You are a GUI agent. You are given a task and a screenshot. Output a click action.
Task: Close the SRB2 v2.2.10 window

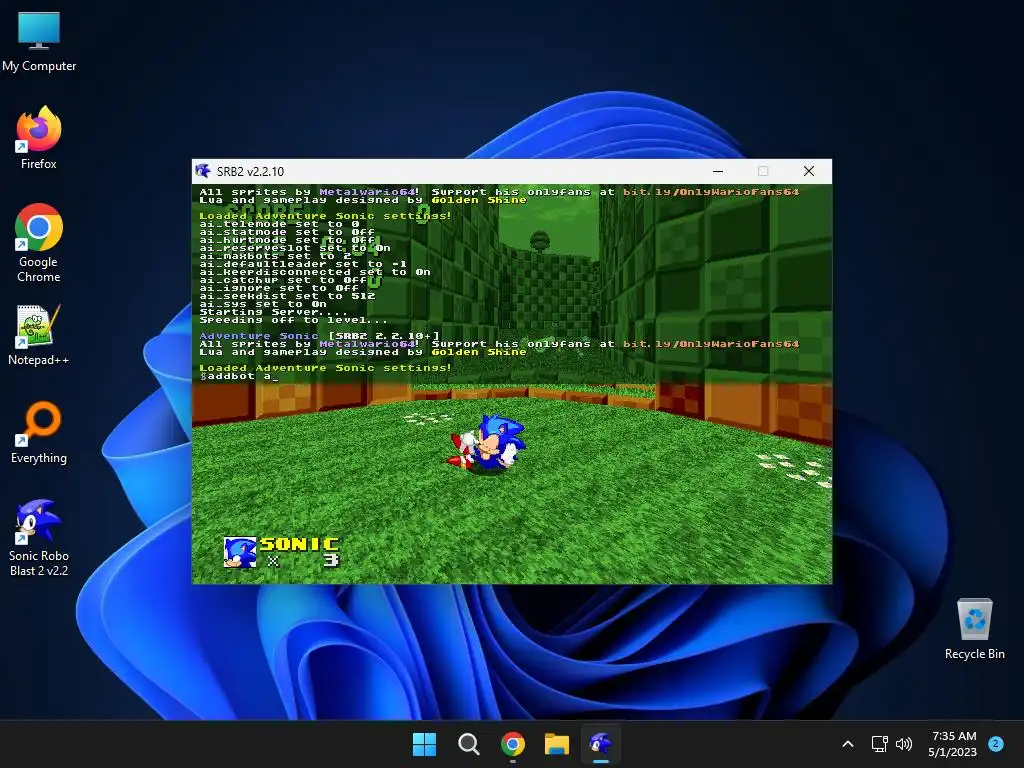pos(808,171)
